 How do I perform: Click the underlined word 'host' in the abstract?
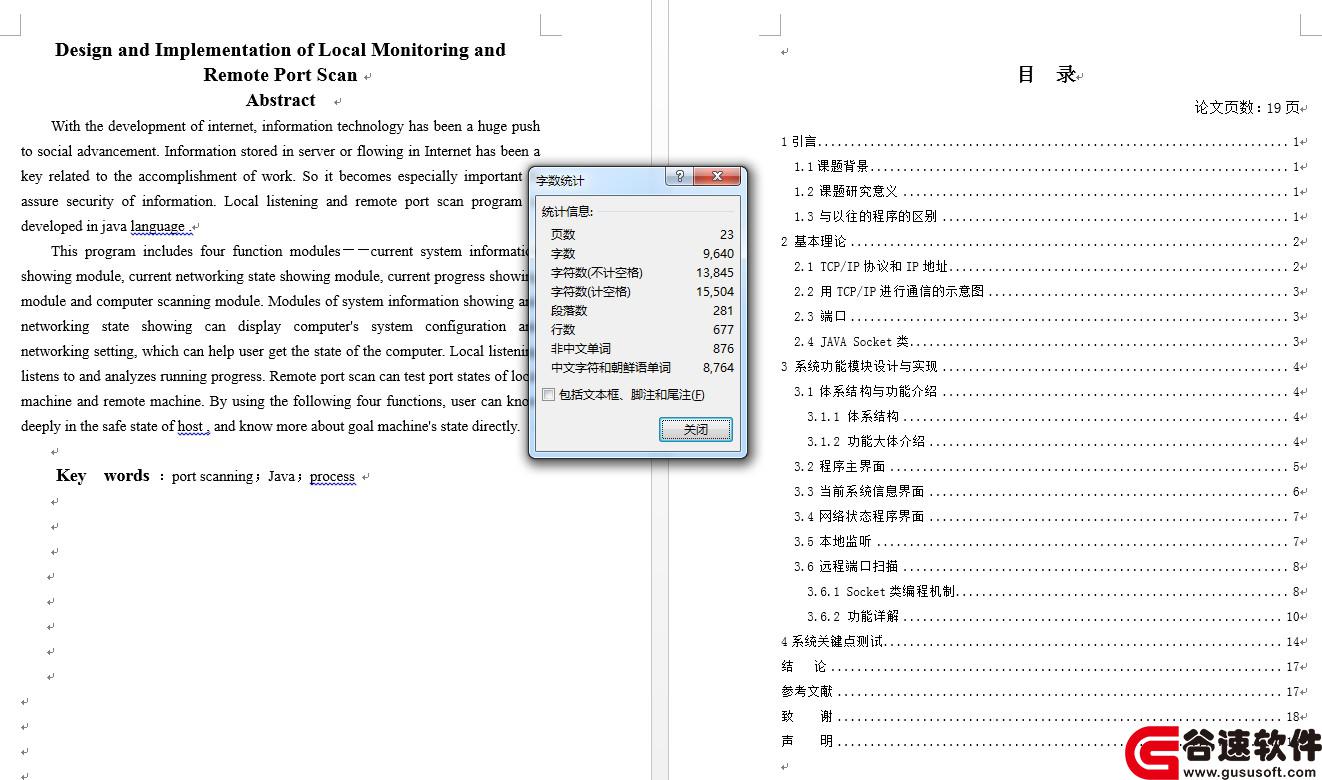point(190,426)
